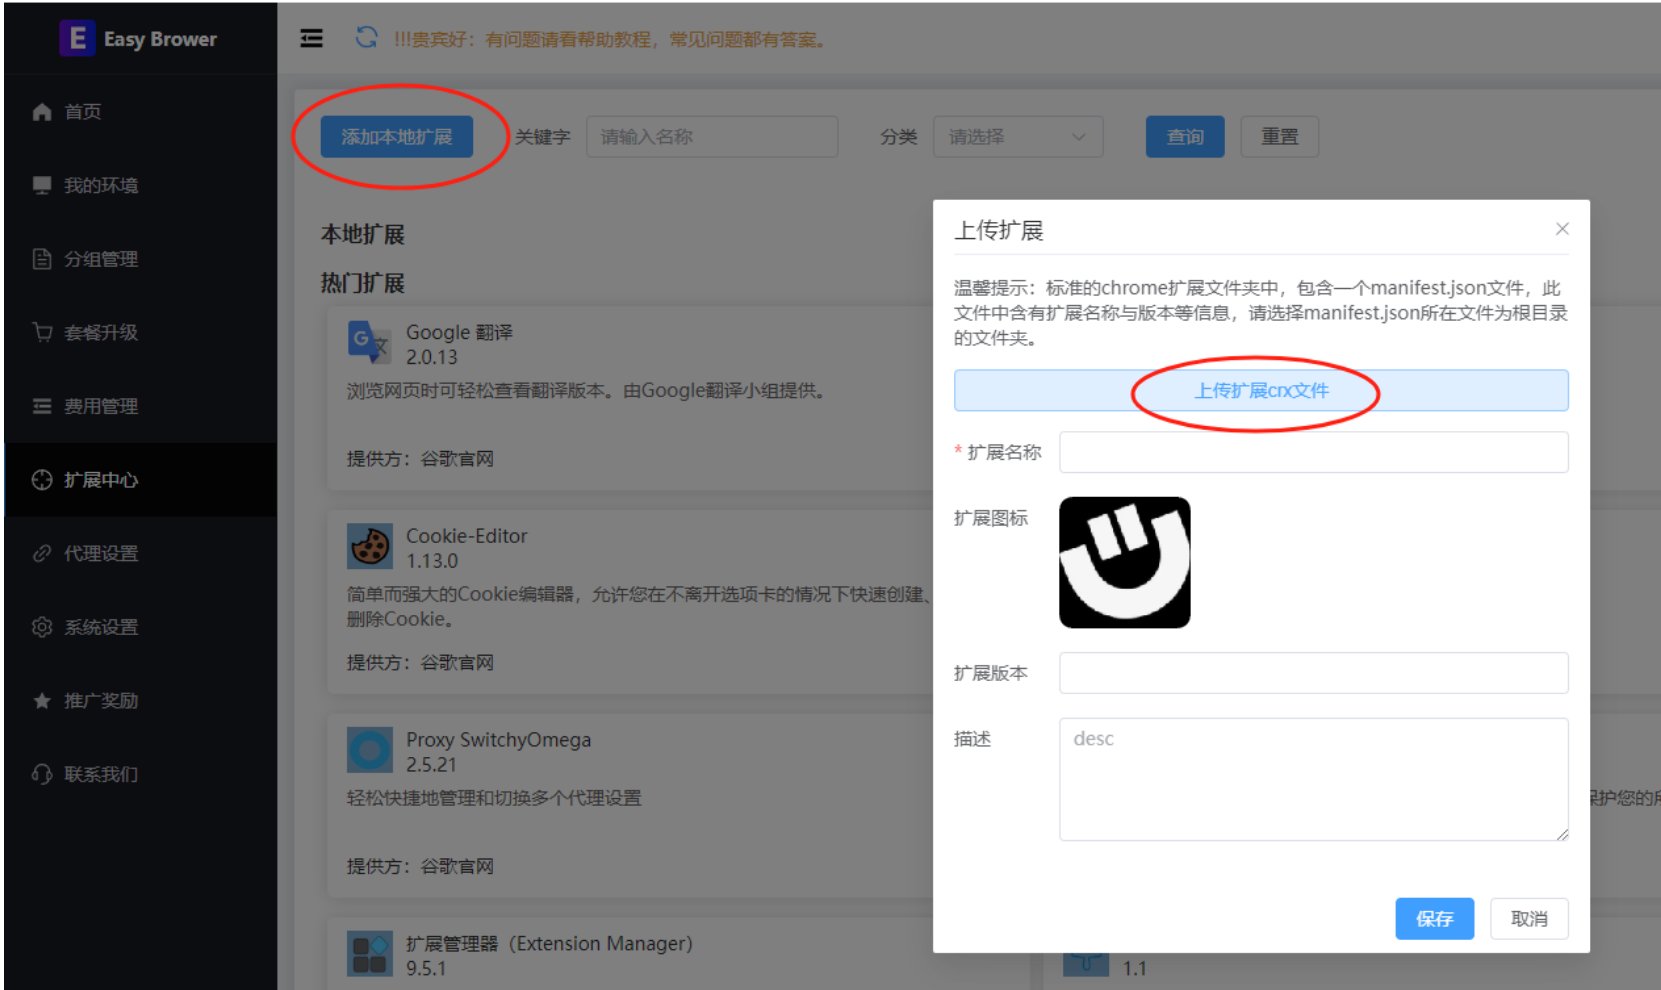The height and width of the screenshot is (990, 1661).
Task: Click the 套餐升级 shopping cart icon
Action: click(x=42, y=332)
